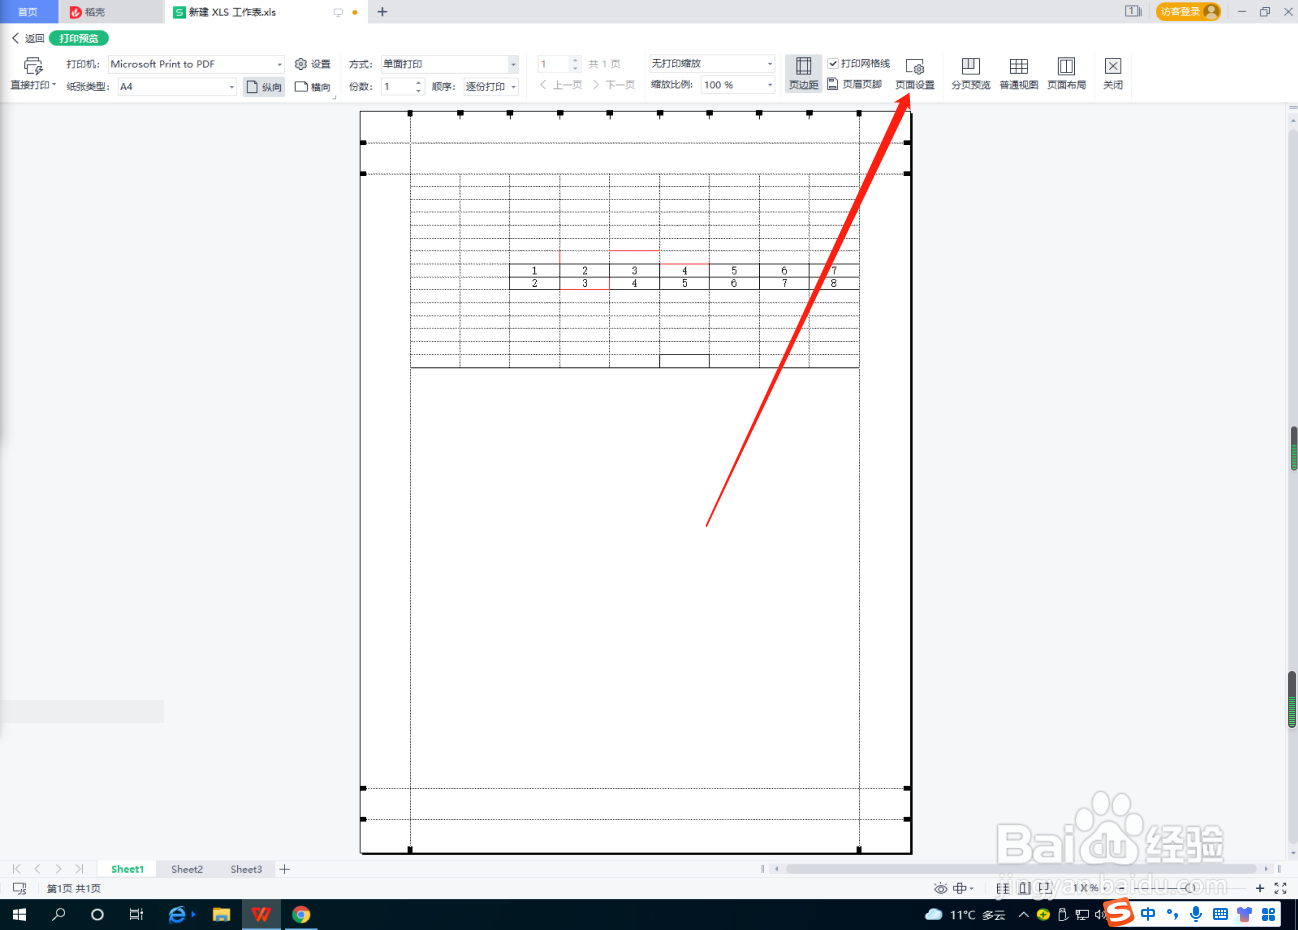Click the WPS Office taskbar icon
This screenshot has height=930, width=1298.
coord(261,914)
